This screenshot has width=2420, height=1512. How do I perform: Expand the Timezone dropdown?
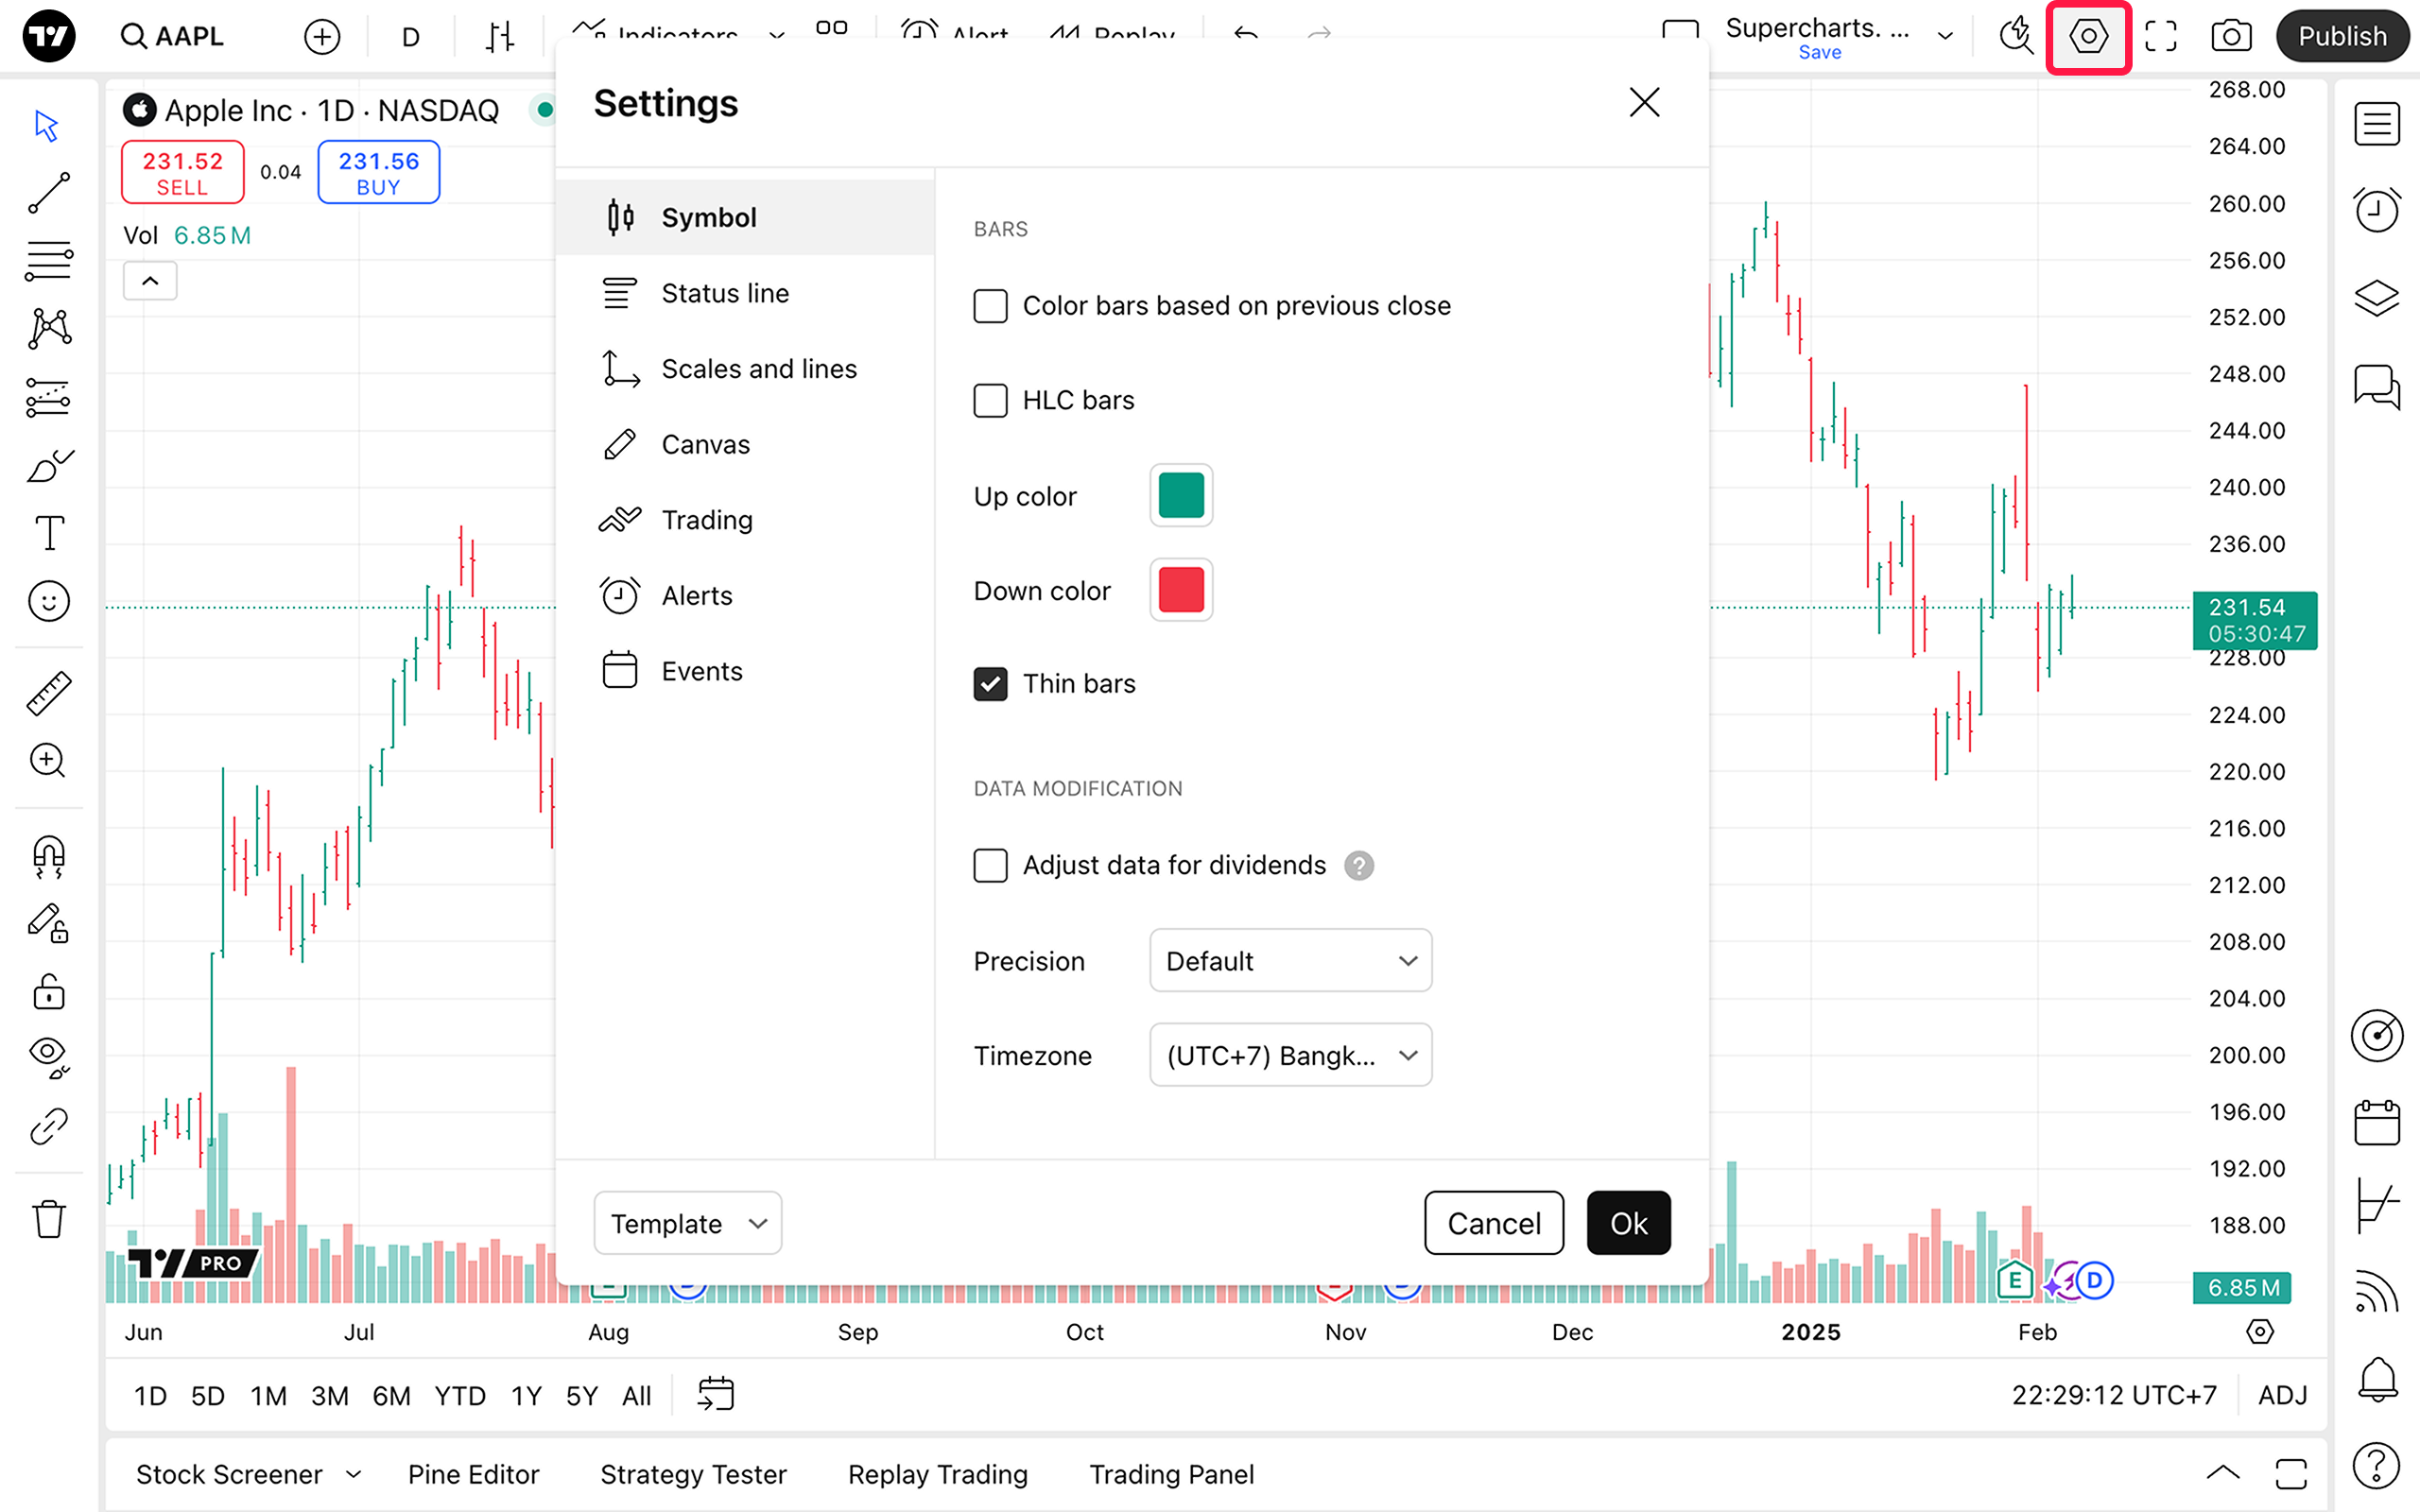click(x=1290, y=1055)
